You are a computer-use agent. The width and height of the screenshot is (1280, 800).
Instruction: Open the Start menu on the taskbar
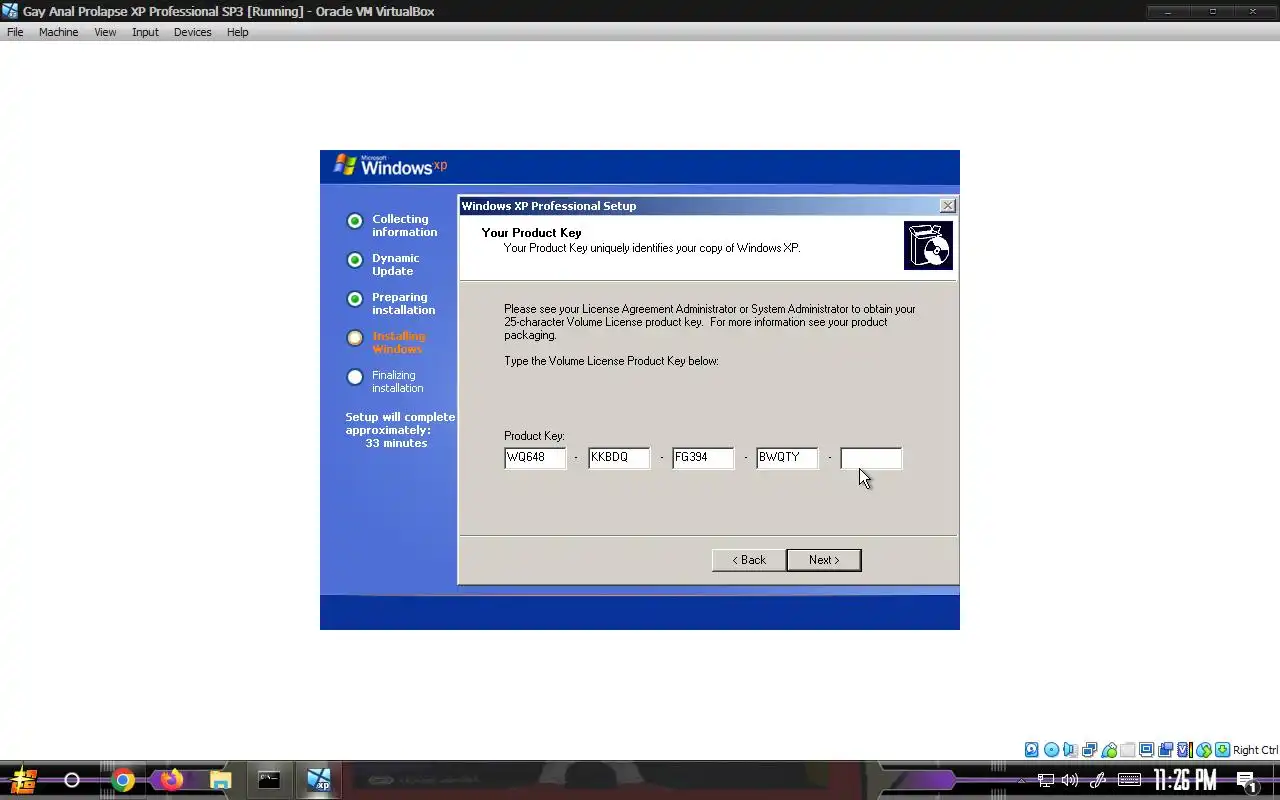tap(24, 780)
